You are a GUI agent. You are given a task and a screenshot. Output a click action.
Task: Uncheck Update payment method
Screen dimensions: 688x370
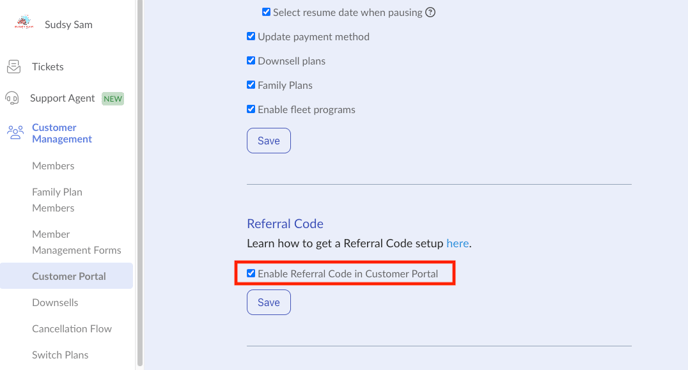[x=251, y=36]
